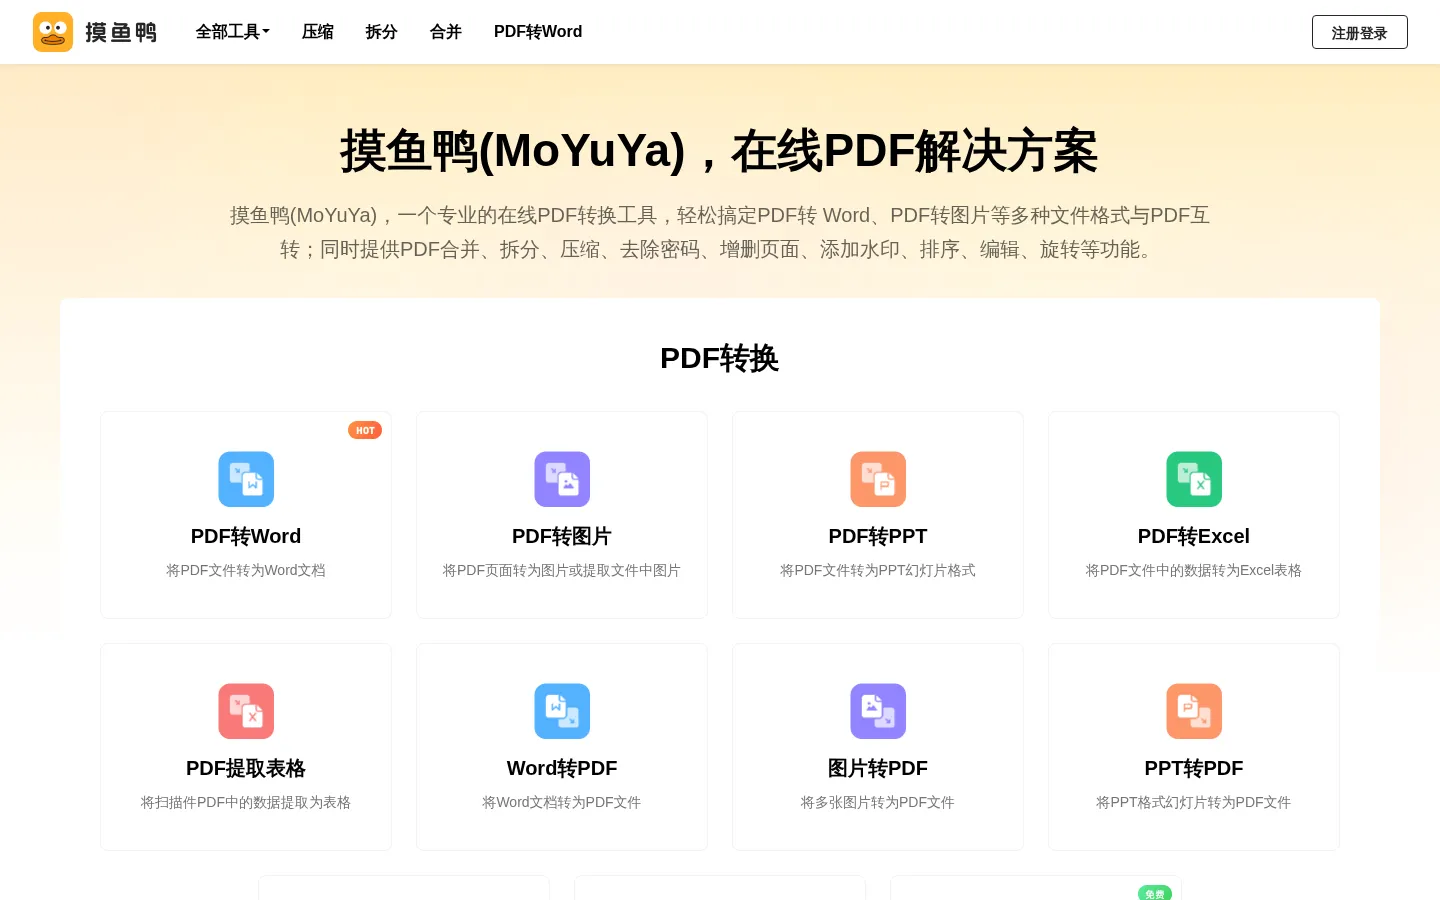Click description 将多张图片转为PDF文件
This screenshot has height=900, width=1440.
point(878,802)
